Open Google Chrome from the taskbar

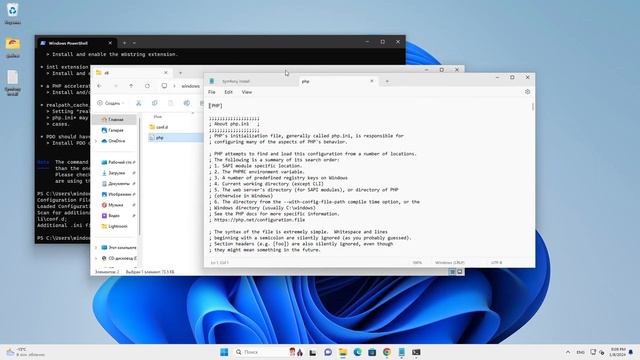tap(387, 352)
